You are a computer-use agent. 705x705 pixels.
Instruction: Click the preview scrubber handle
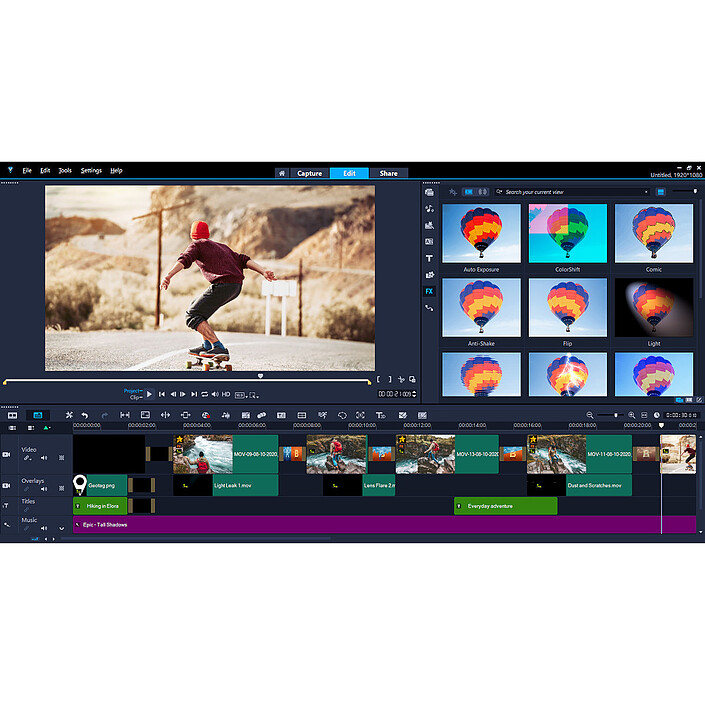(x=260, y=375)
